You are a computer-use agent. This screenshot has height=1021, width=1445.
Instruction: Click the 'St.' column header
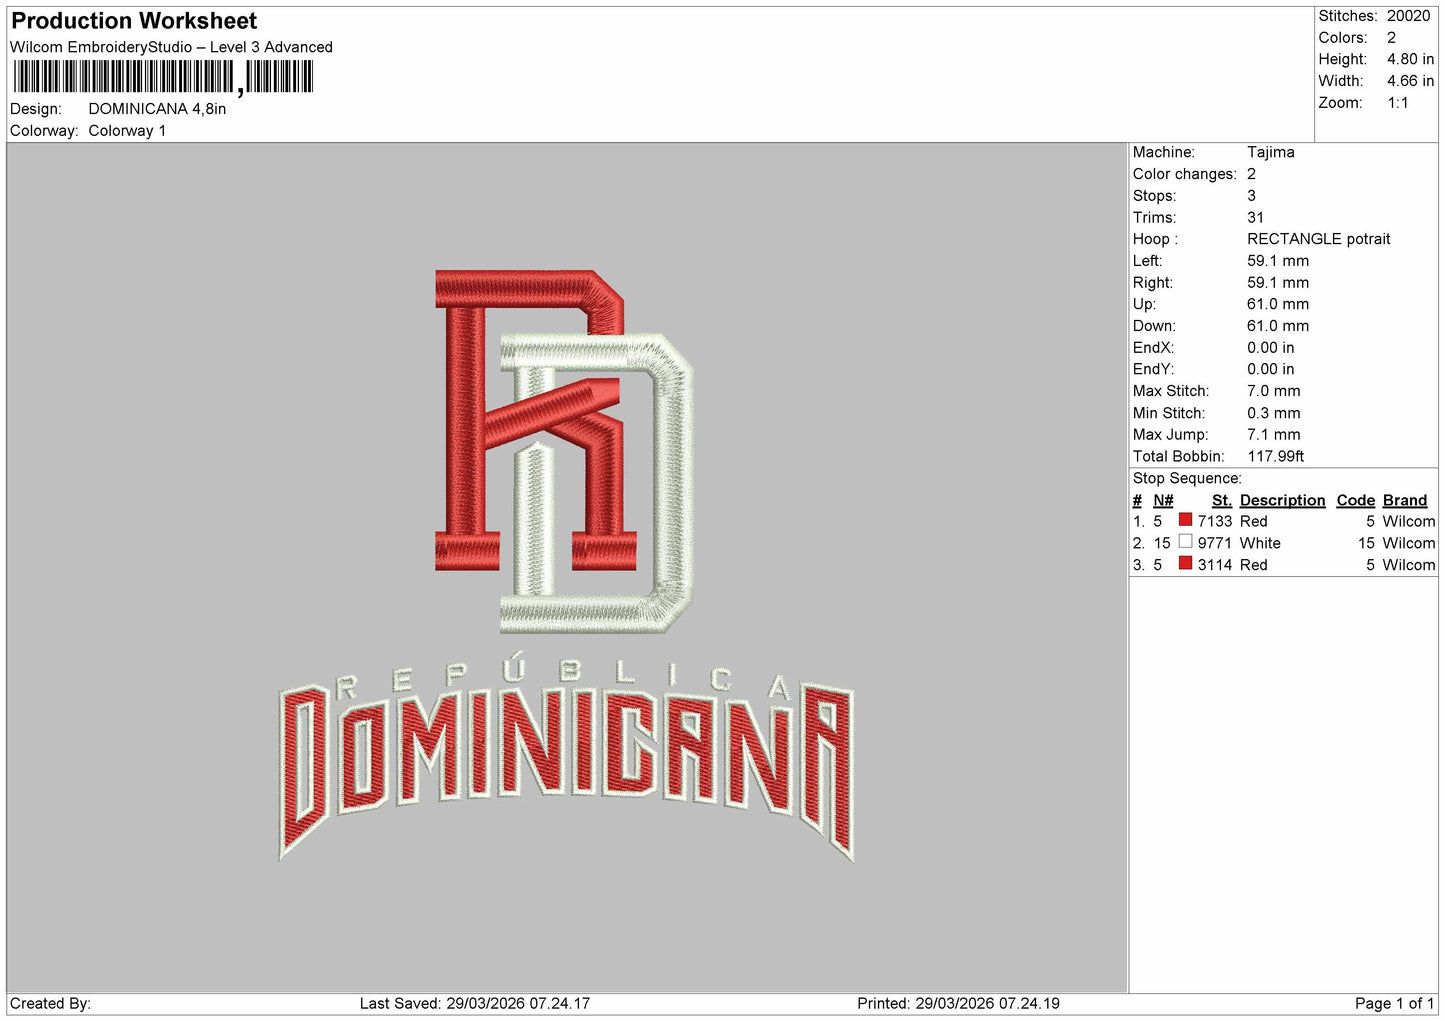point(1221,500)
